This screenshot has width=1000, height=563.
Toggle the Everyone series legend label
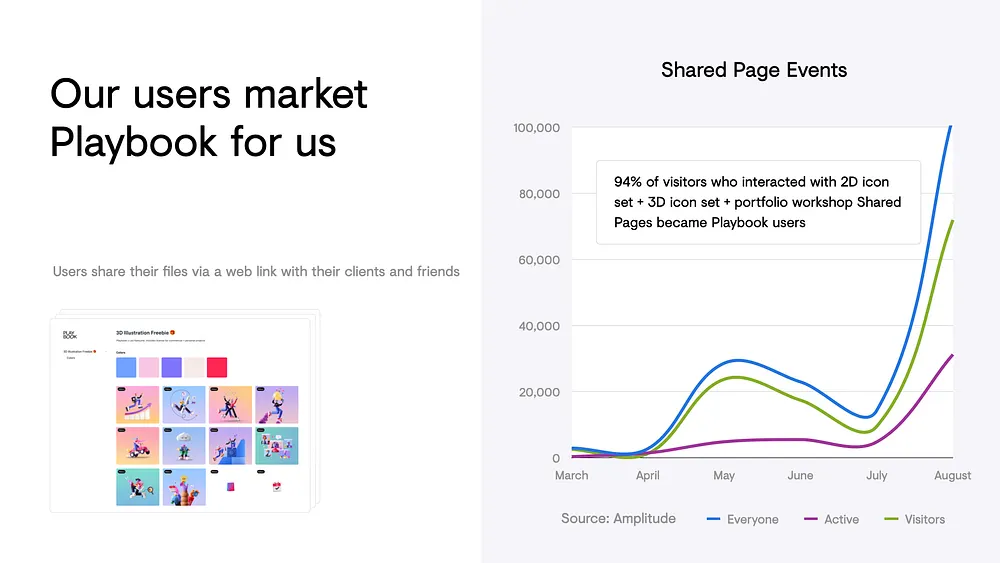click(753, 519)
